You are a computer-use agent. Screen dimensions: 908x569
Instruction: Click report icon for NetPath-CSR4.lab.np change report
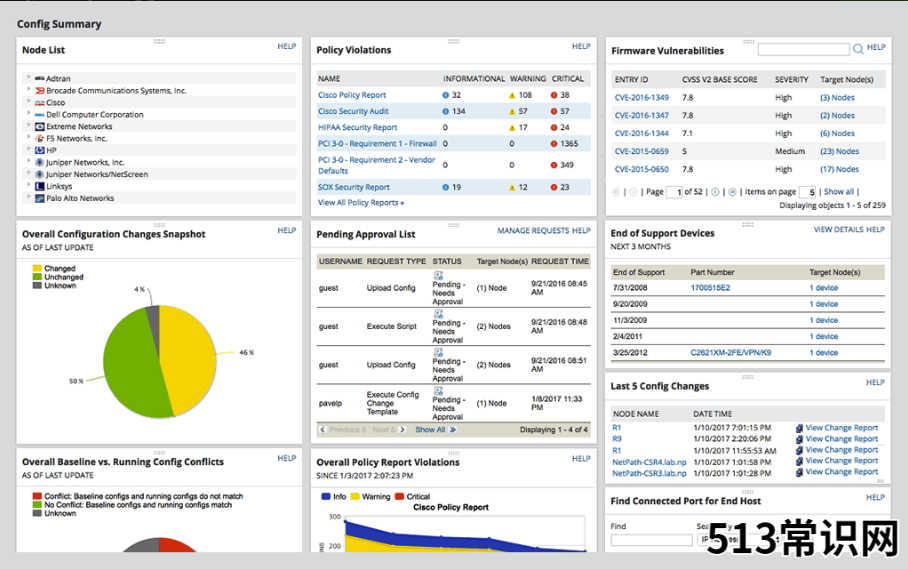[x=799, y=461]
